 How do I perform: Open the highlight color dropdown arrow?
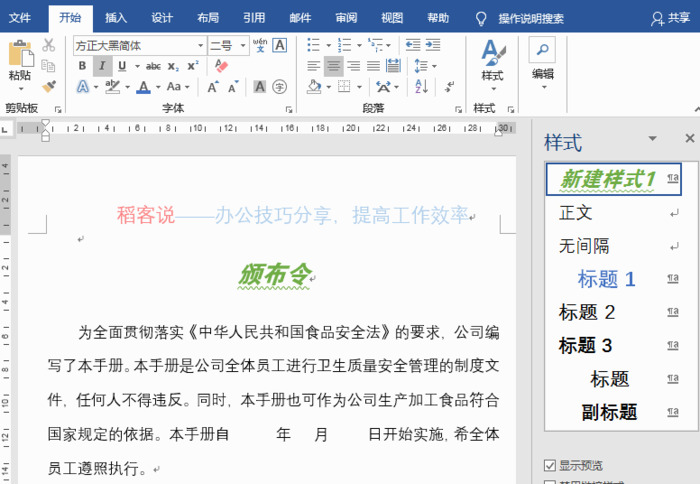tap(128, 87)
